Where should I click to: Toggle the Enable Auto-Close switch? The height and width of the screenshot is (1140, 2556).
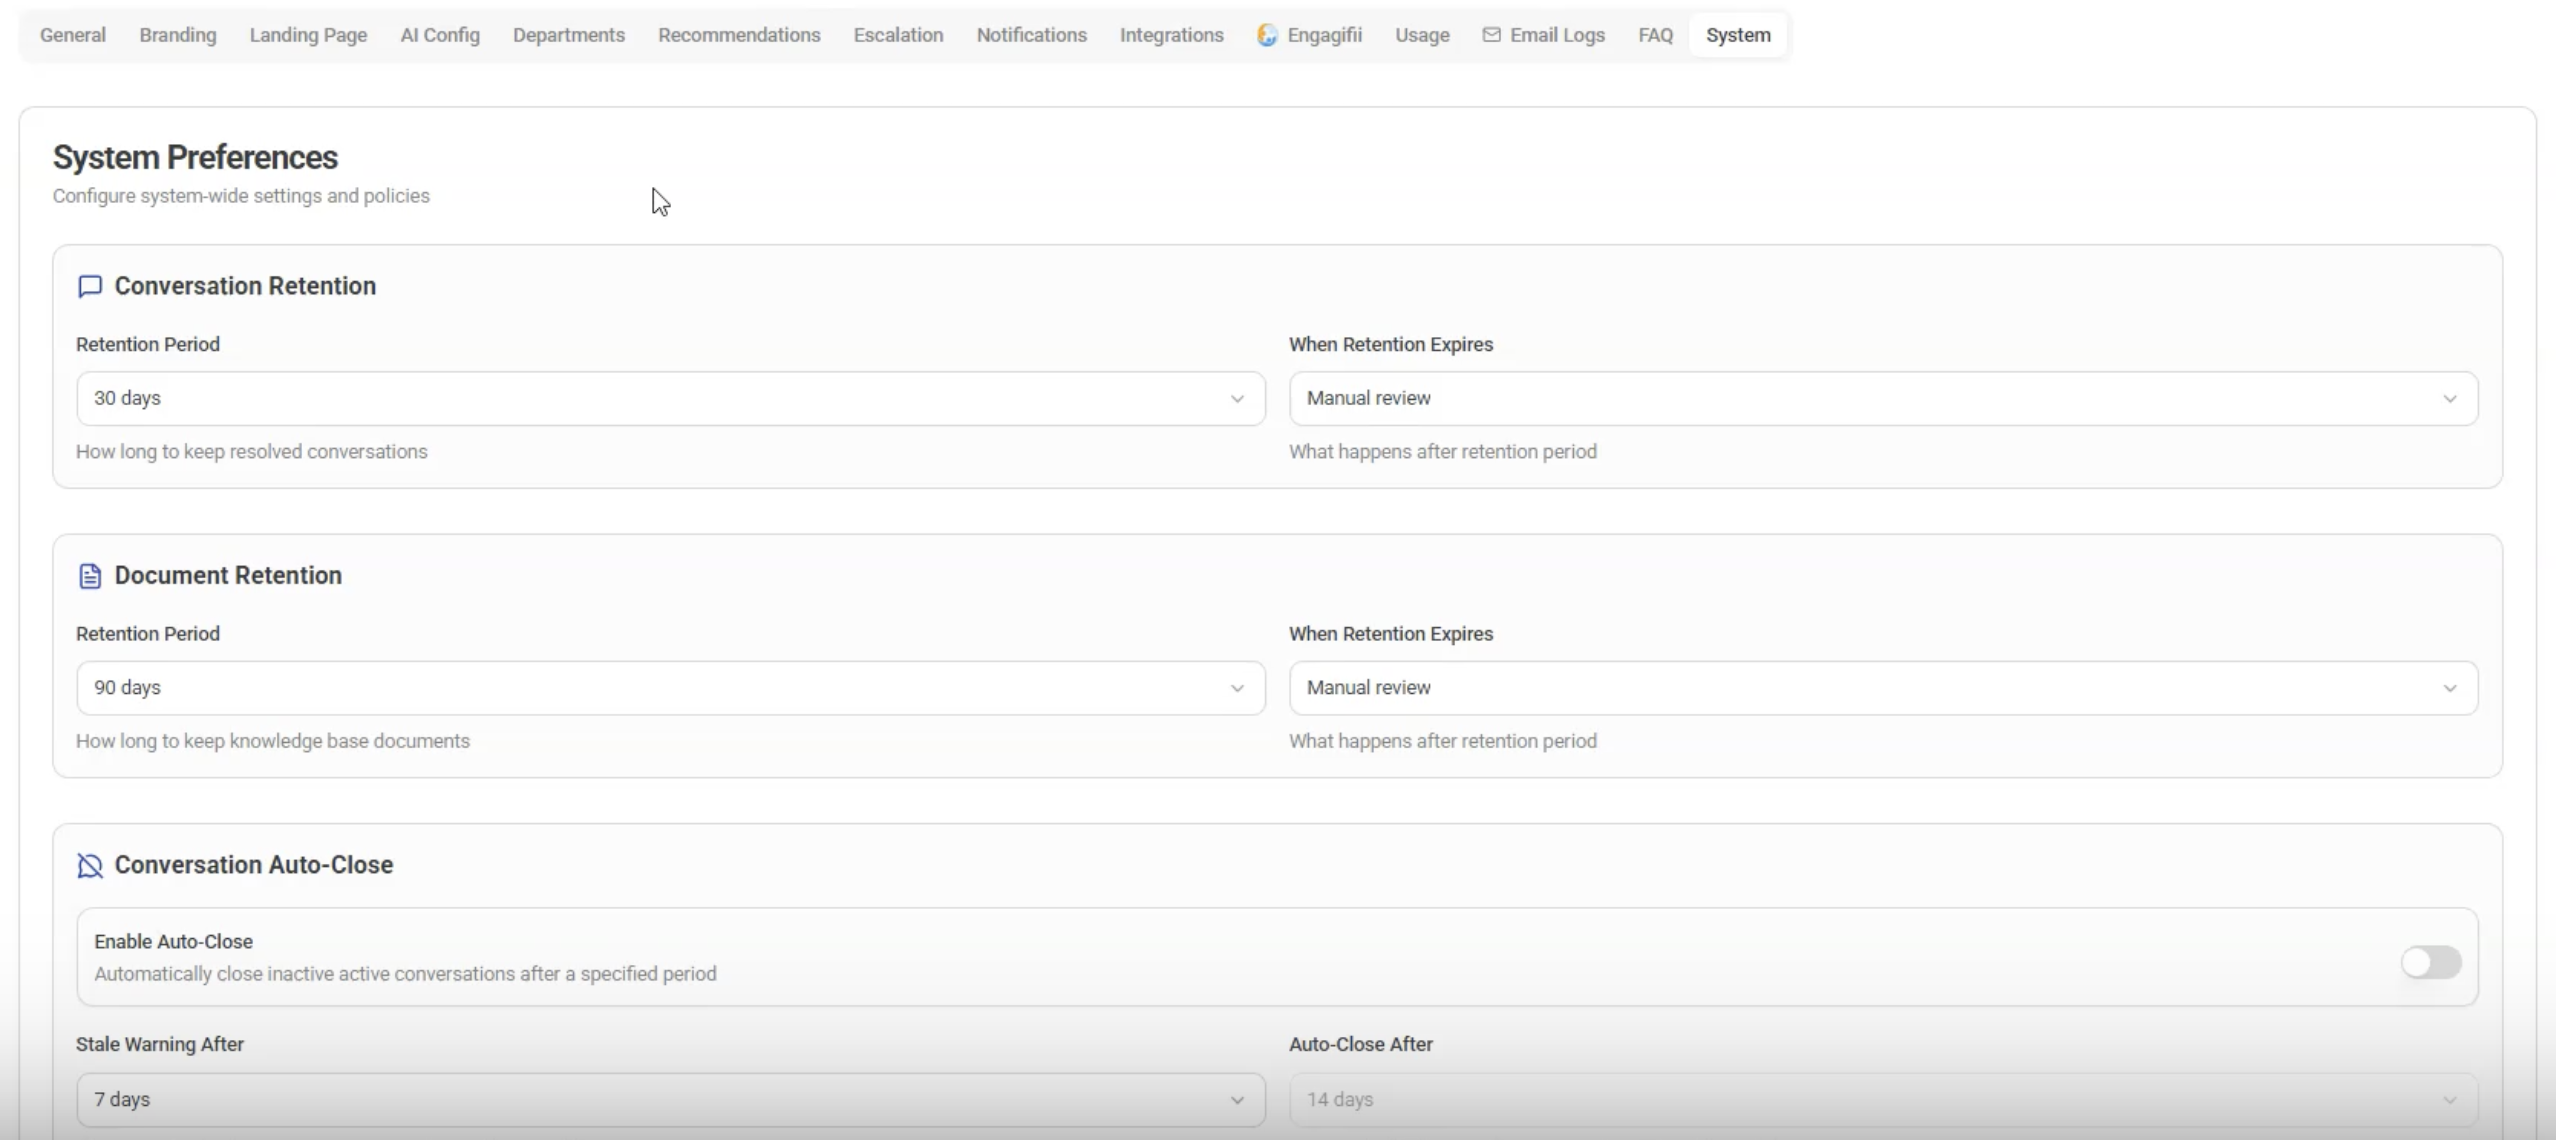pyautogui.click(x=2430, y=962)
